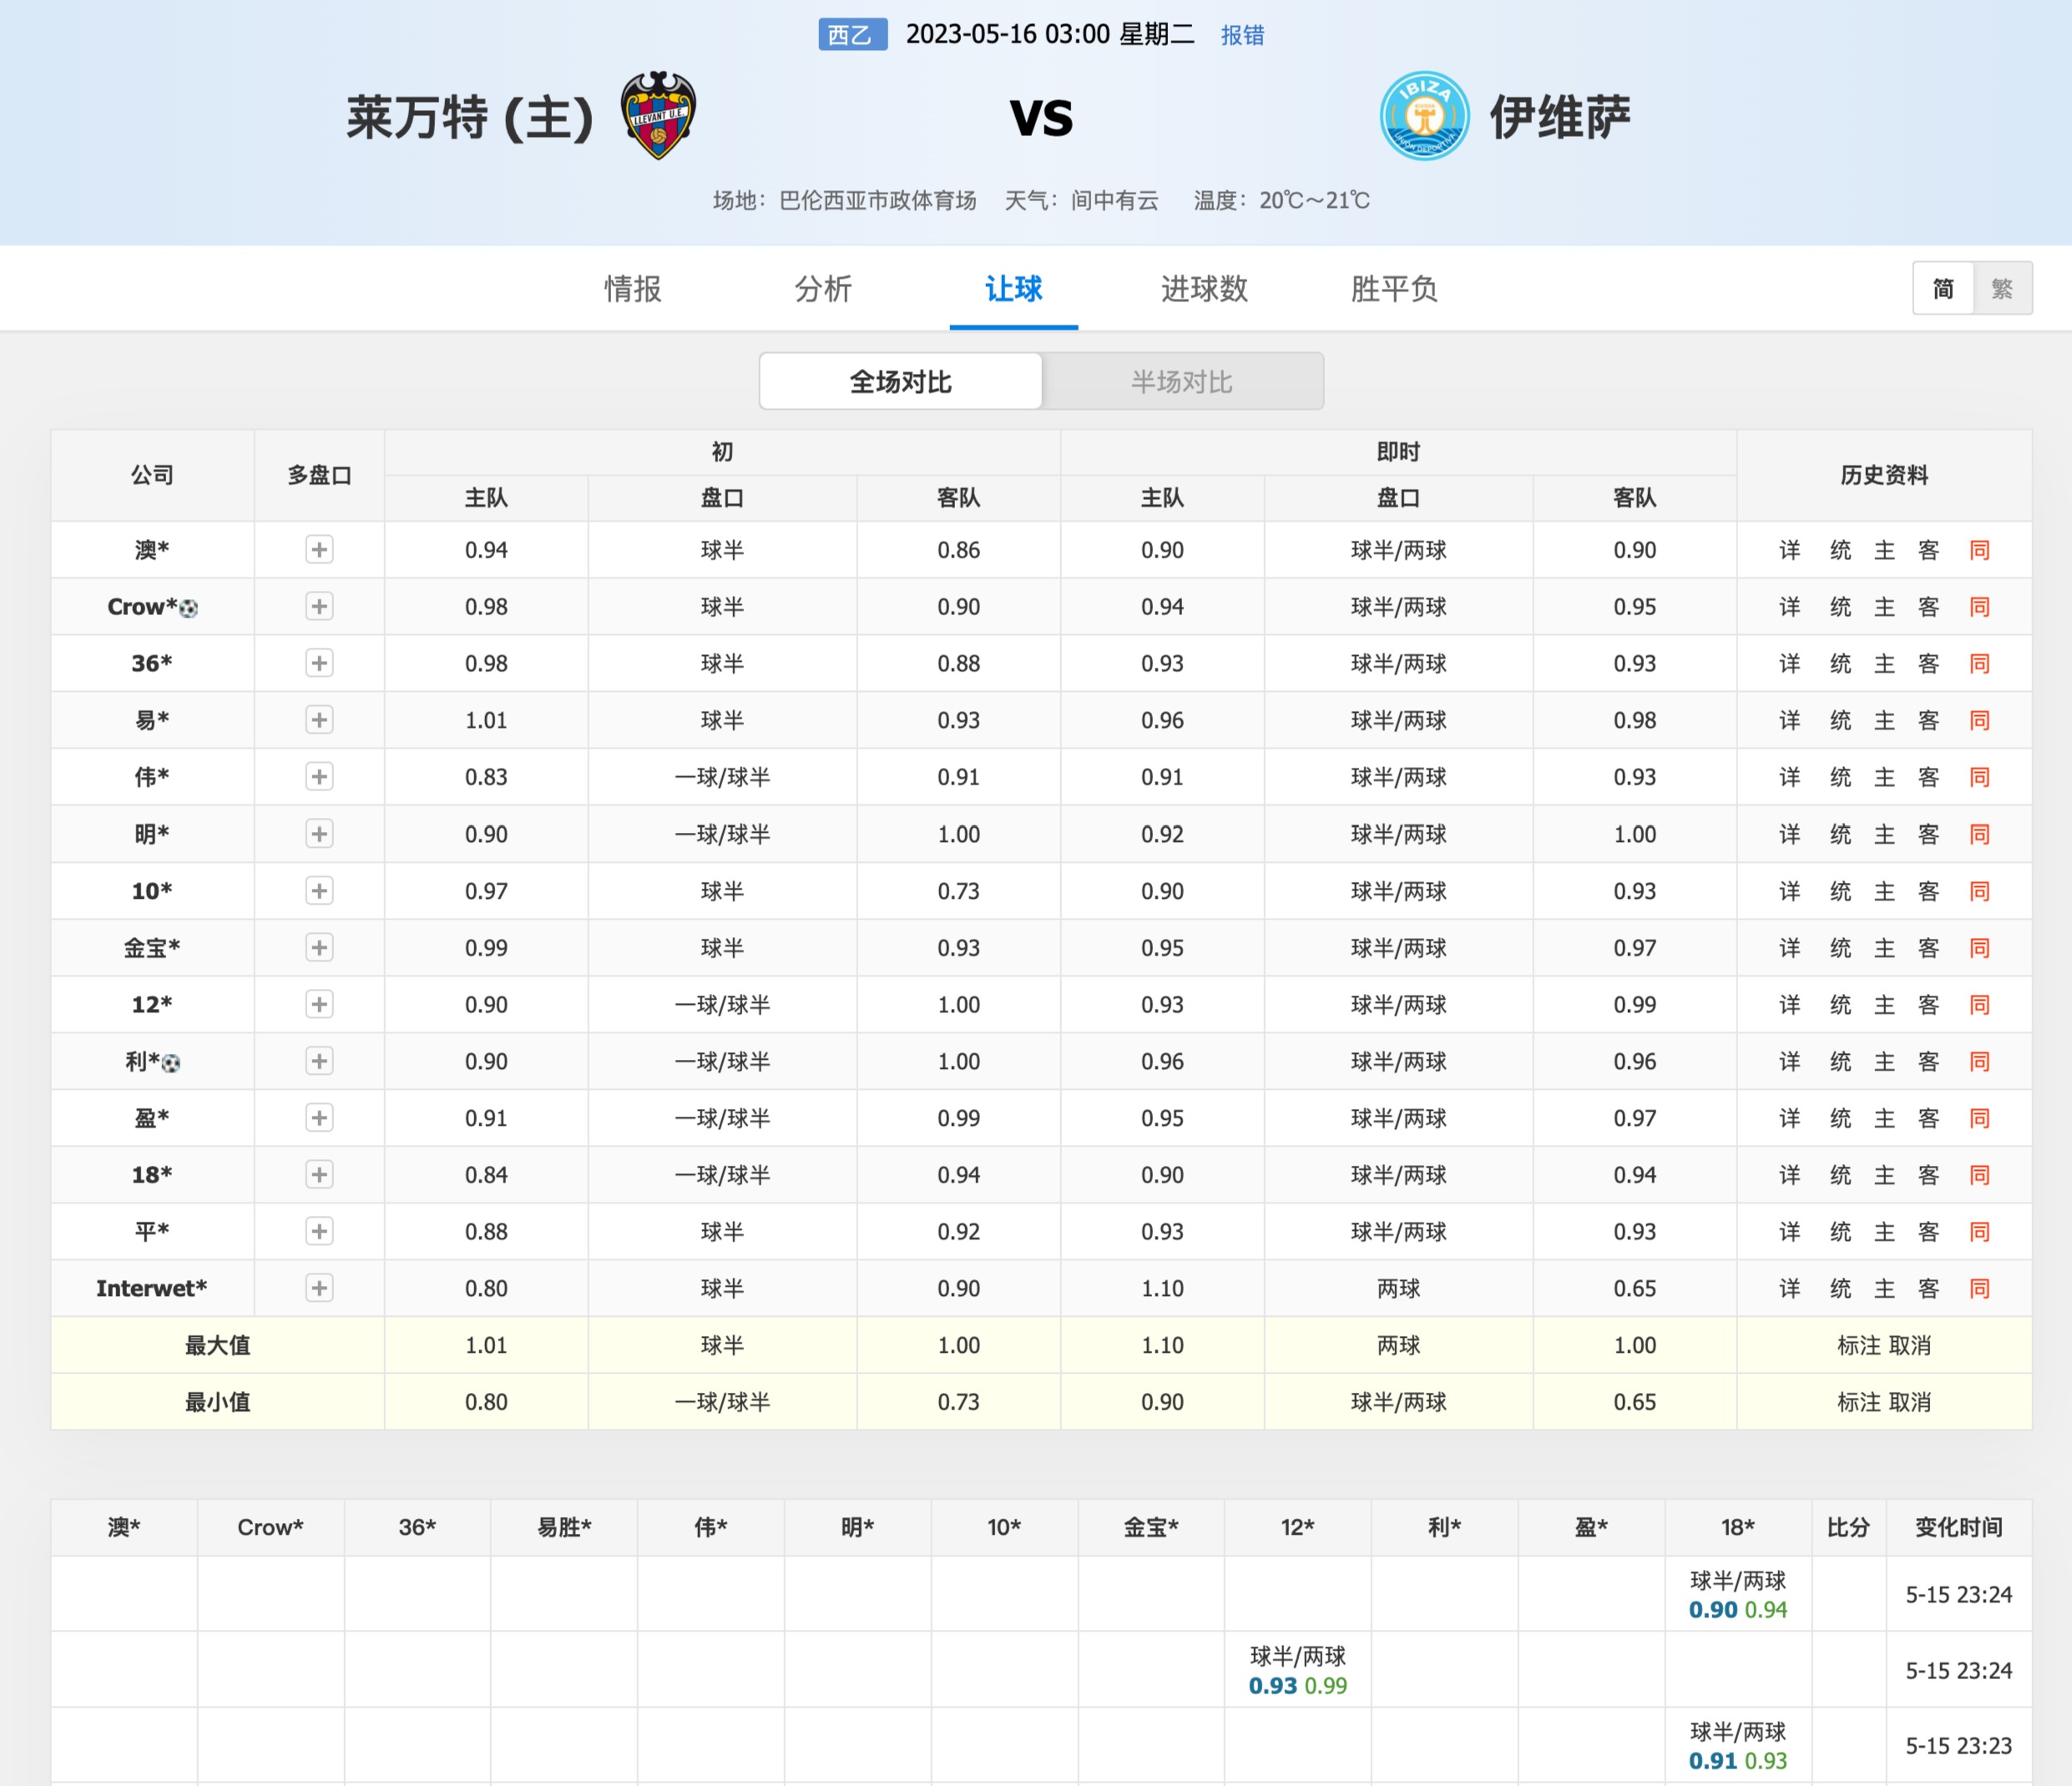
Task: Expand multi-handicap plus for 12* row
Action: click(319, 1004)
